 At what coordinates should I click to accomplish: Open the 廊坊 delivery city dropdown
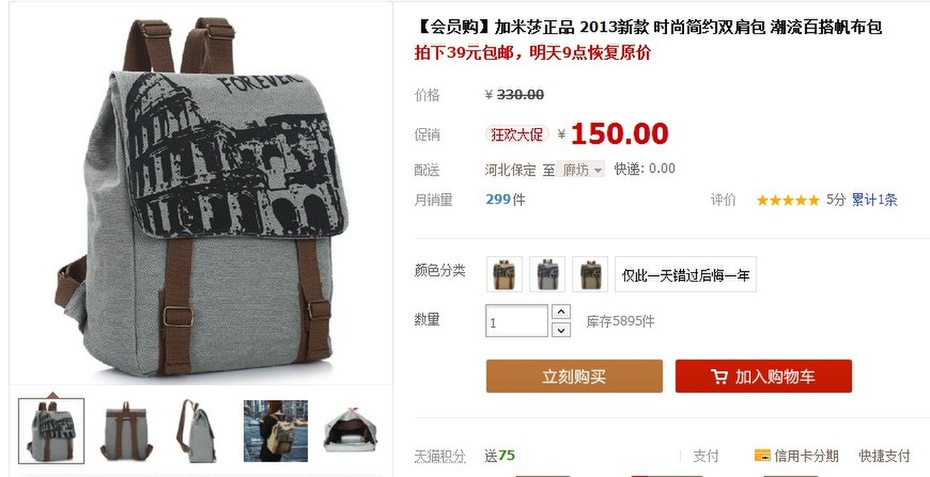click(581, 170)
